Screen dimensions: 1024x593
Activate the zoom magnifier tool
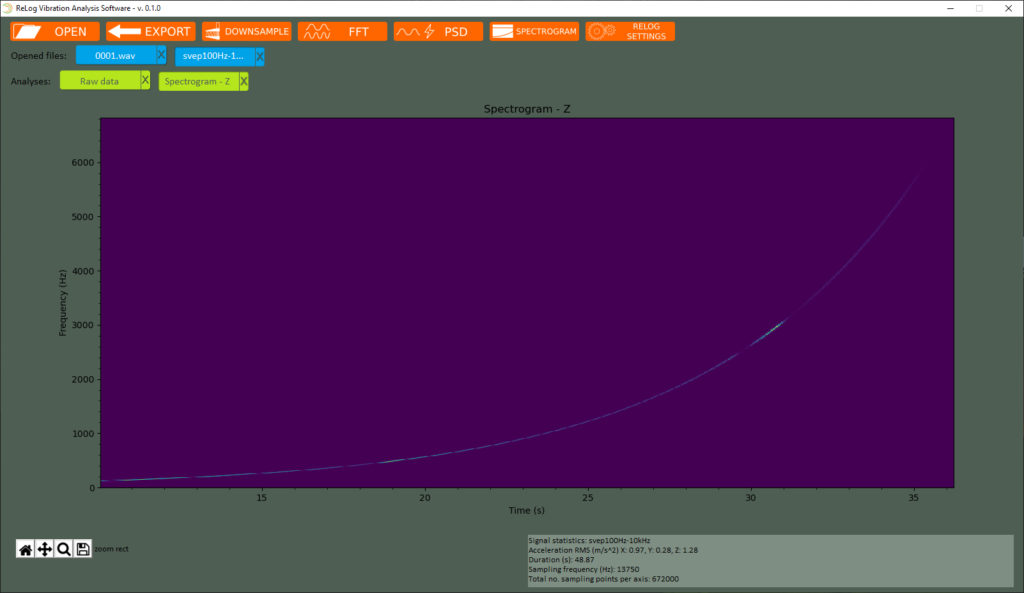click(63, 549)
